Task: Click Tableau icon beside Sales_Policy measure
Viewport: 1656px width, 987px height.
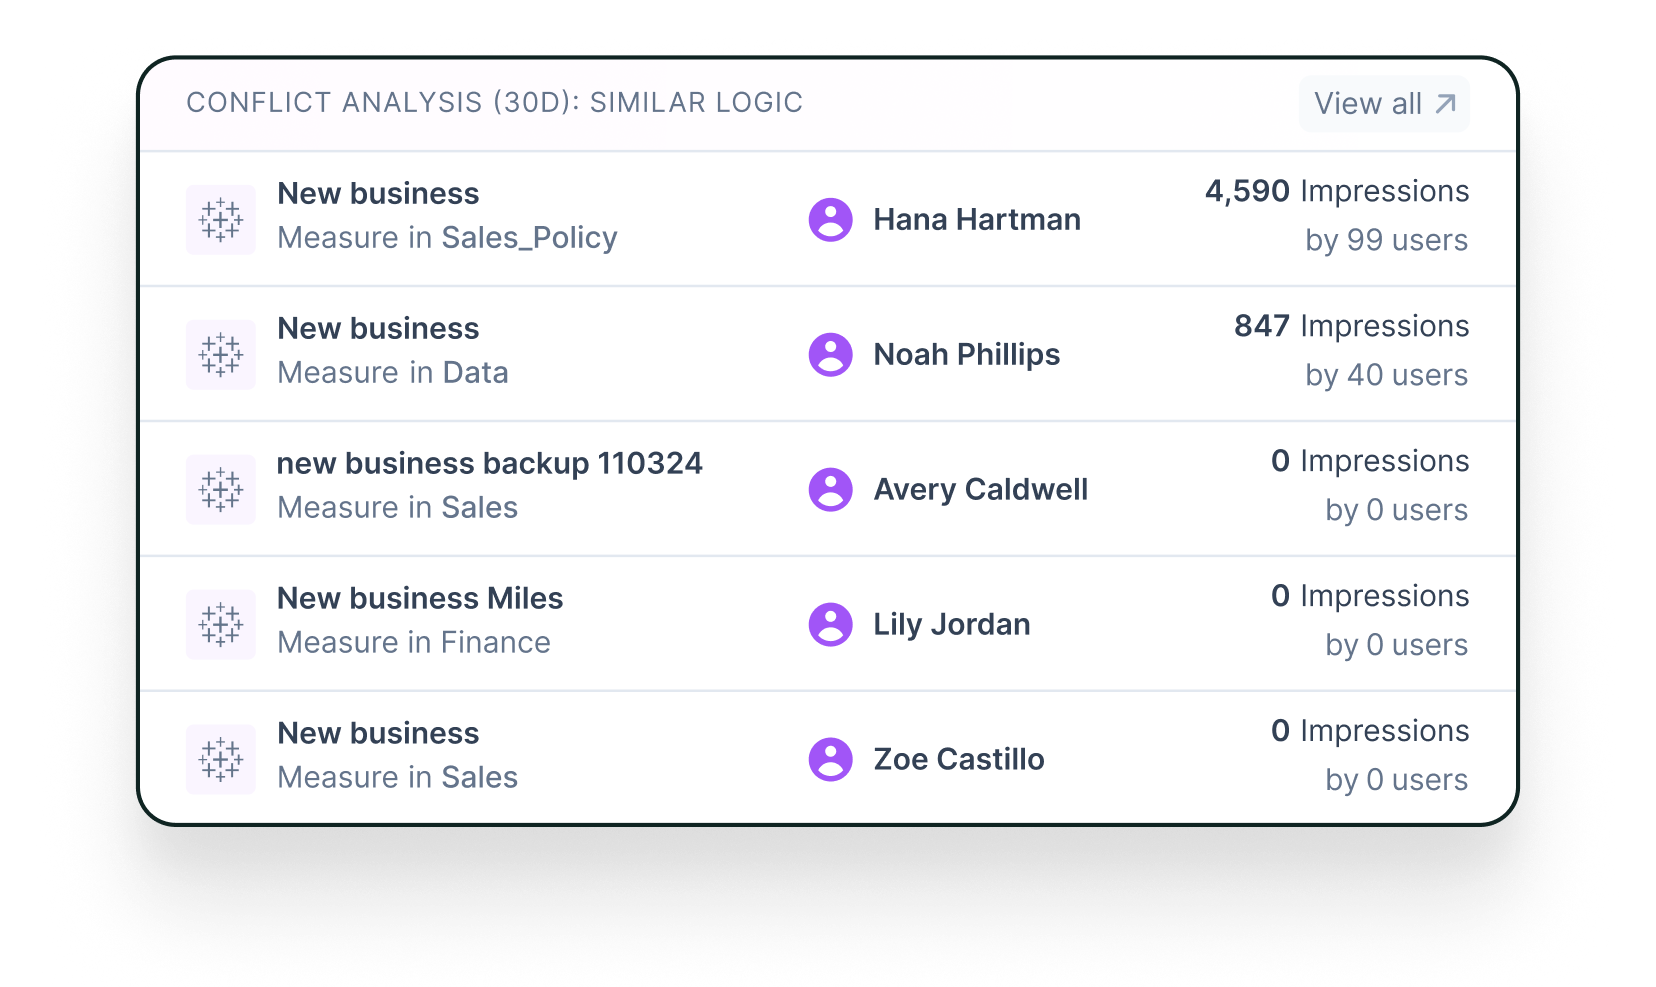Action: 221,220
